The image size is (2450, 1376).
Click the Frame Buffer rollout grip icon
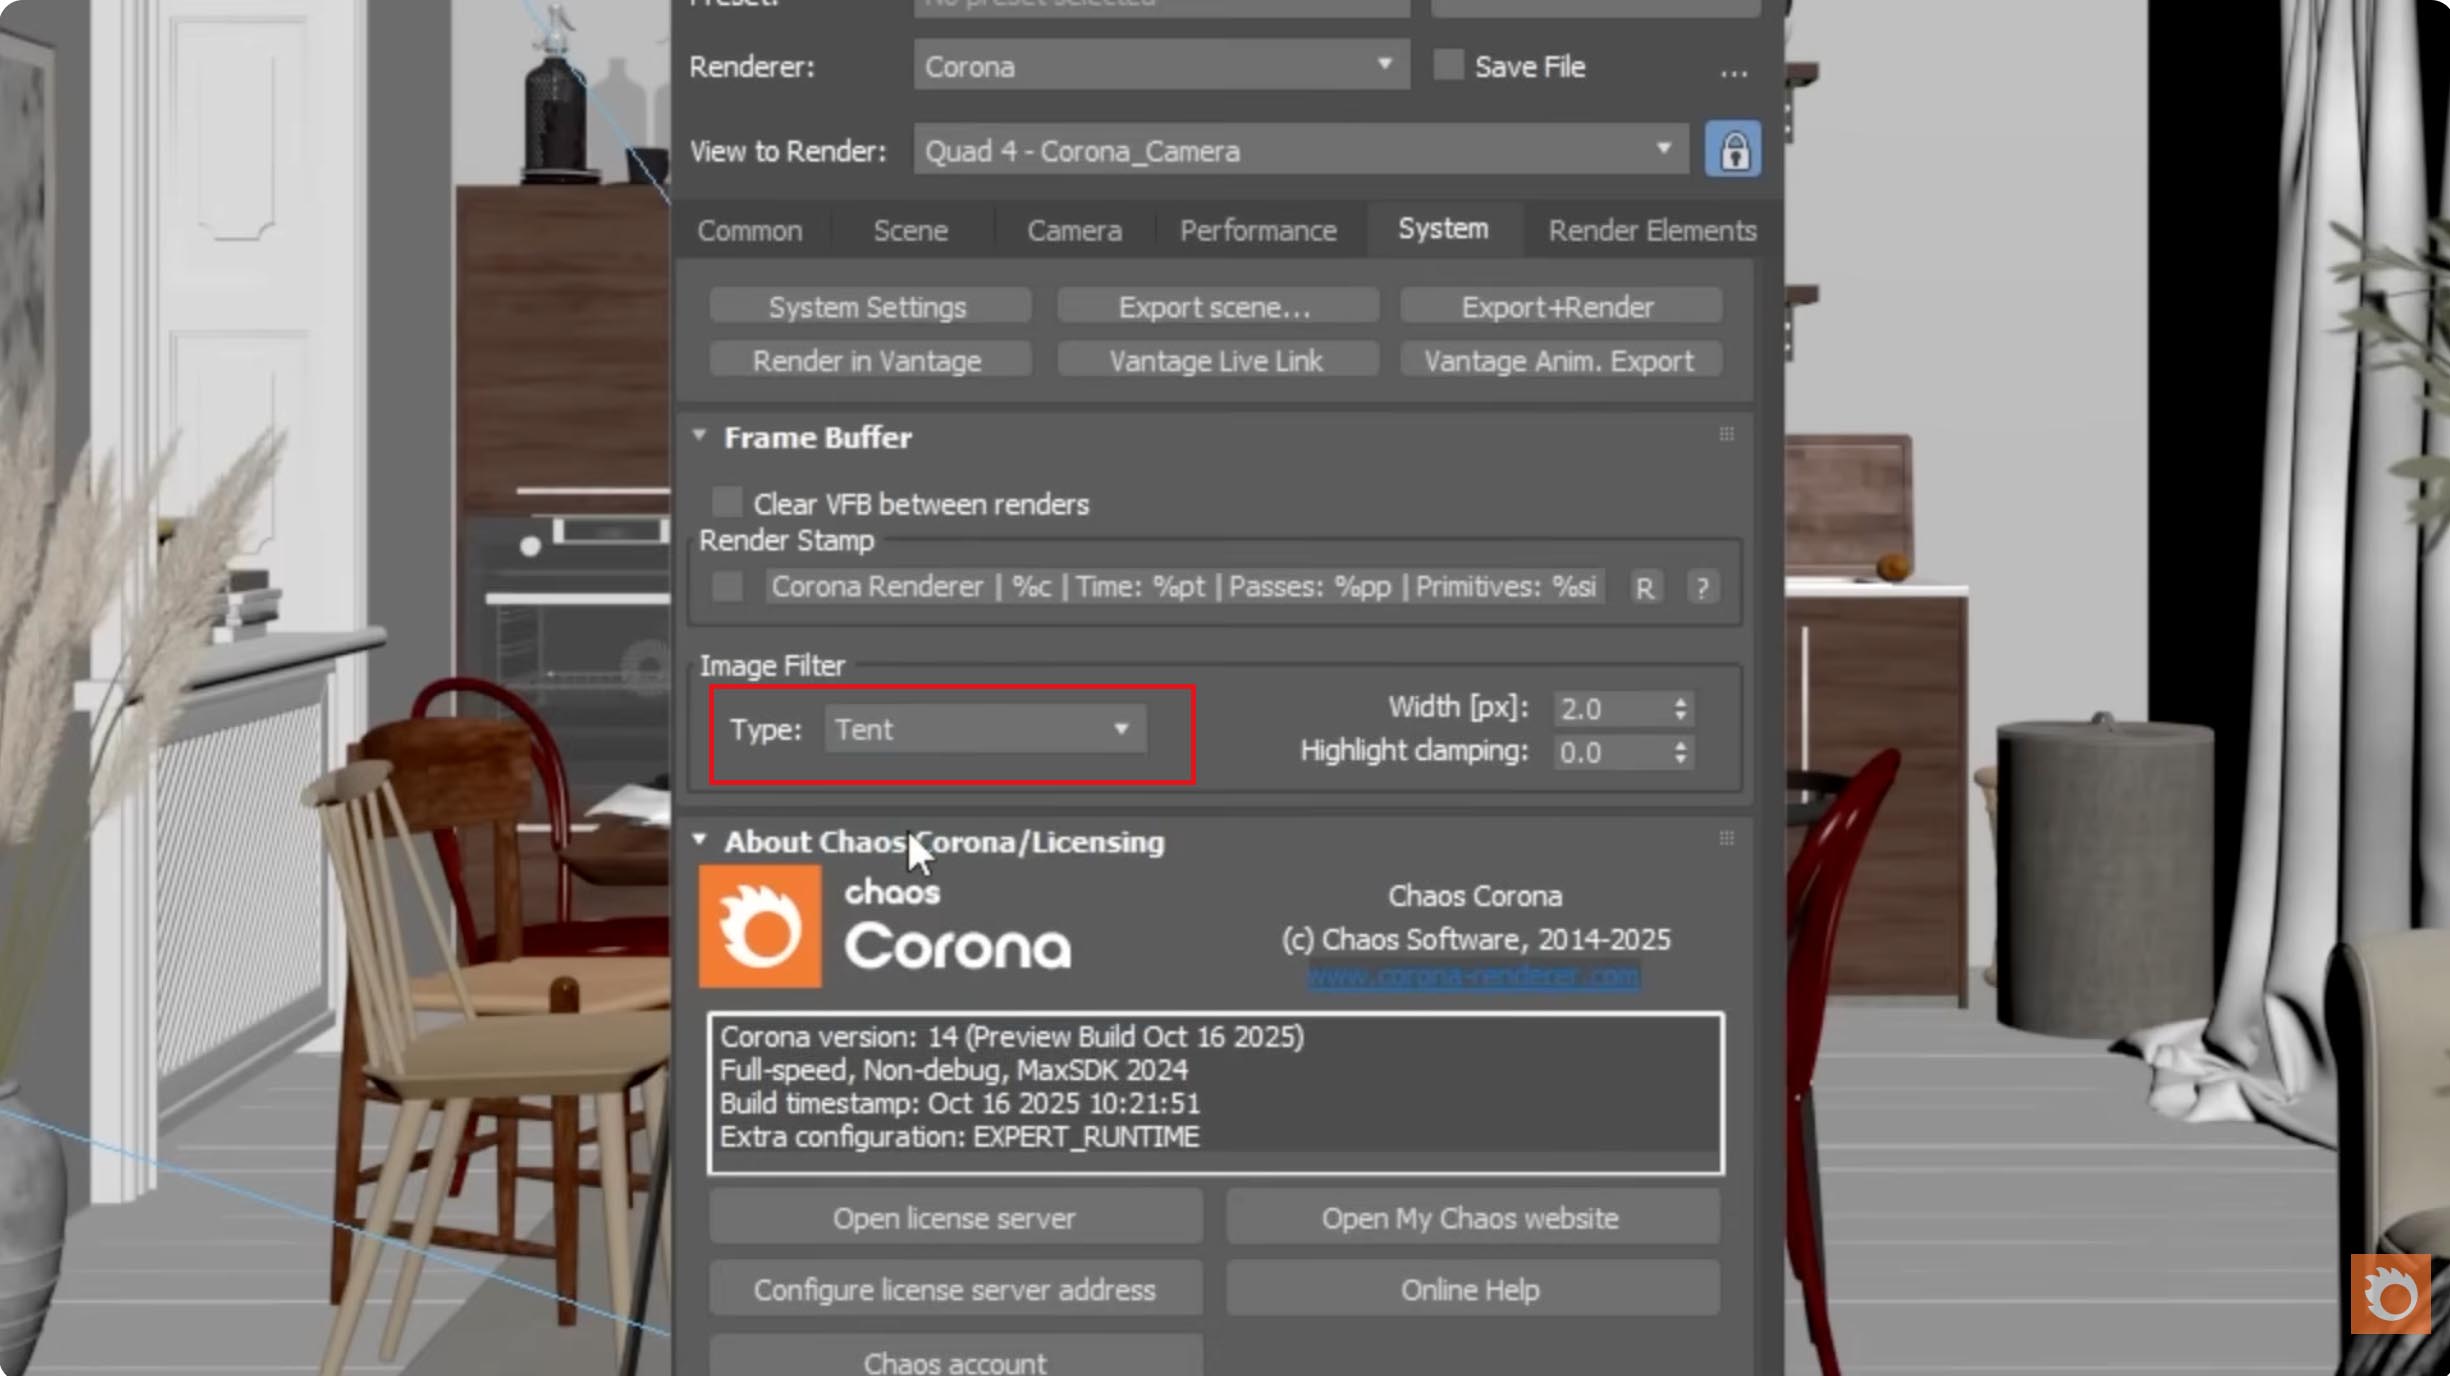click(1726, 434)
